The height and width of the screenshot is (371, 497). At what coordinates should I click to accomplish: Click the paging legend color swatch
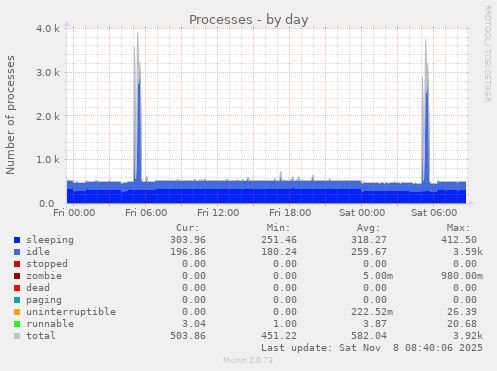pyautogui.click(x=17, y=300)
